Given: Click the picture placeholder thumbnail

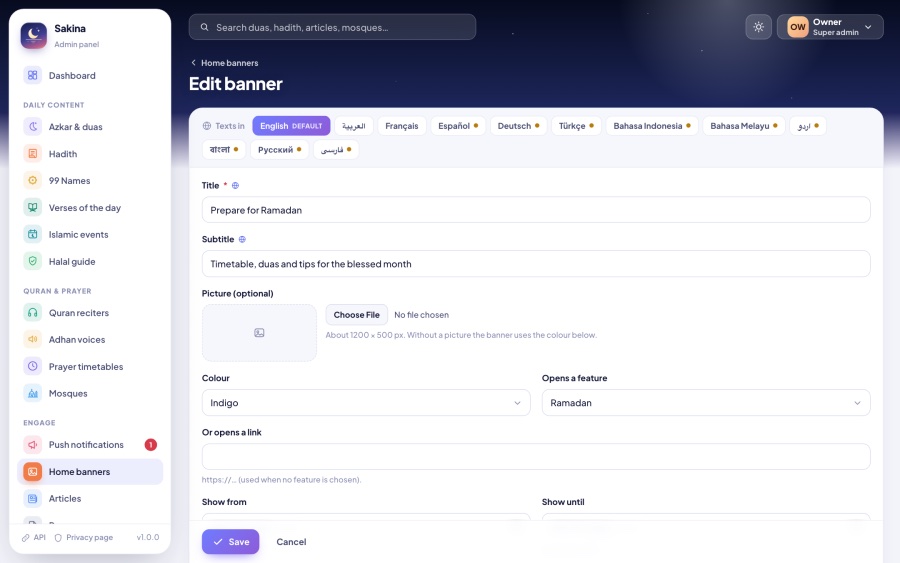Looking at the screenshot, I should coord(259,333).
